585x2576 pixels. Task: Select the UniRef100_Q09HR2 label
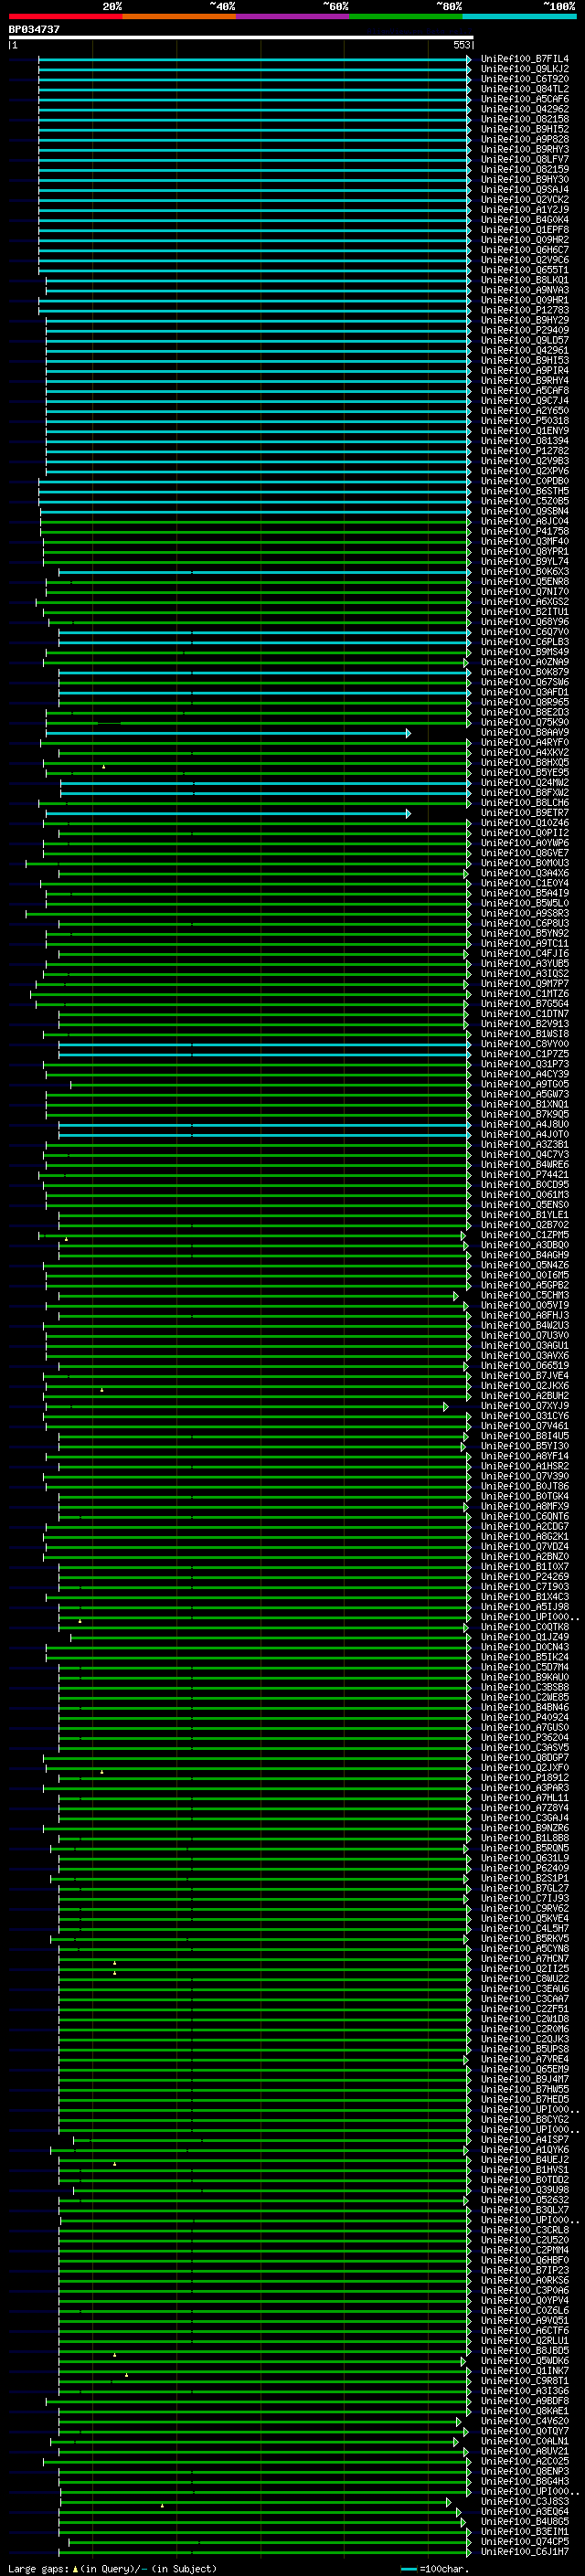point(525,240)
